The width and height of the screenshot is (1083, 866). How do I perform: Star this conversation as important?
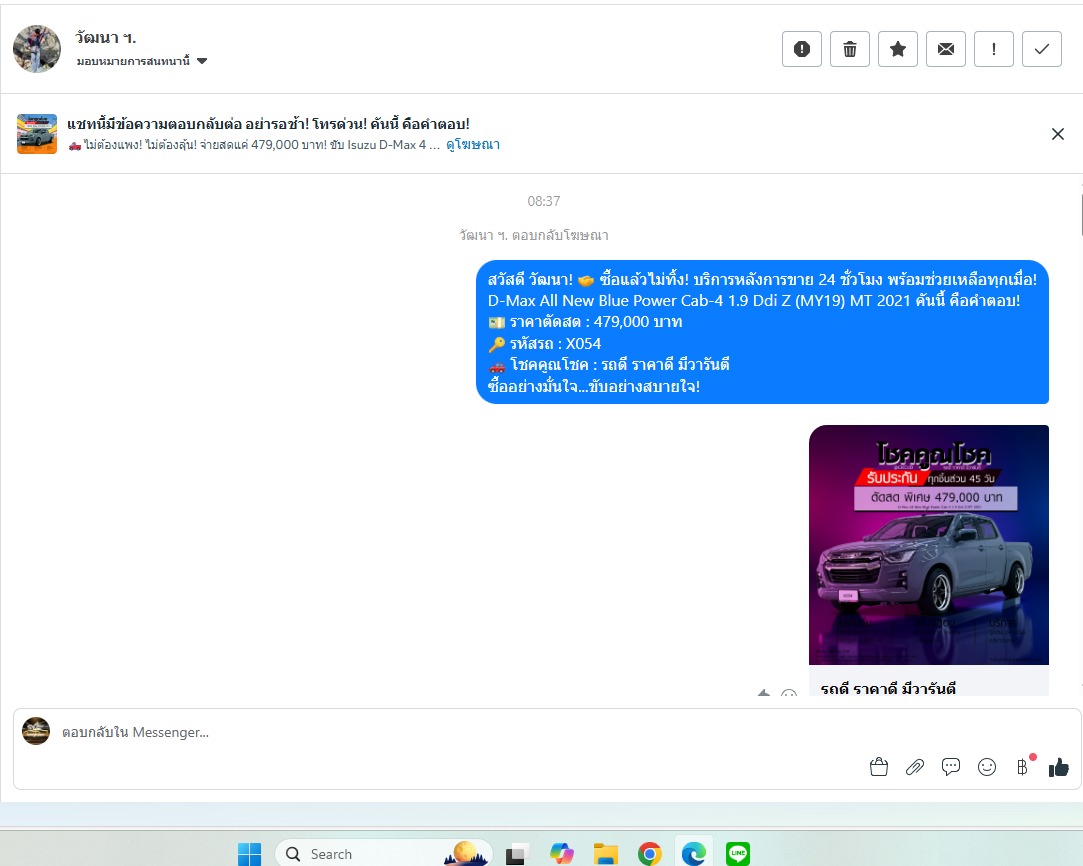pyautogui.click(x=897, y=49)
